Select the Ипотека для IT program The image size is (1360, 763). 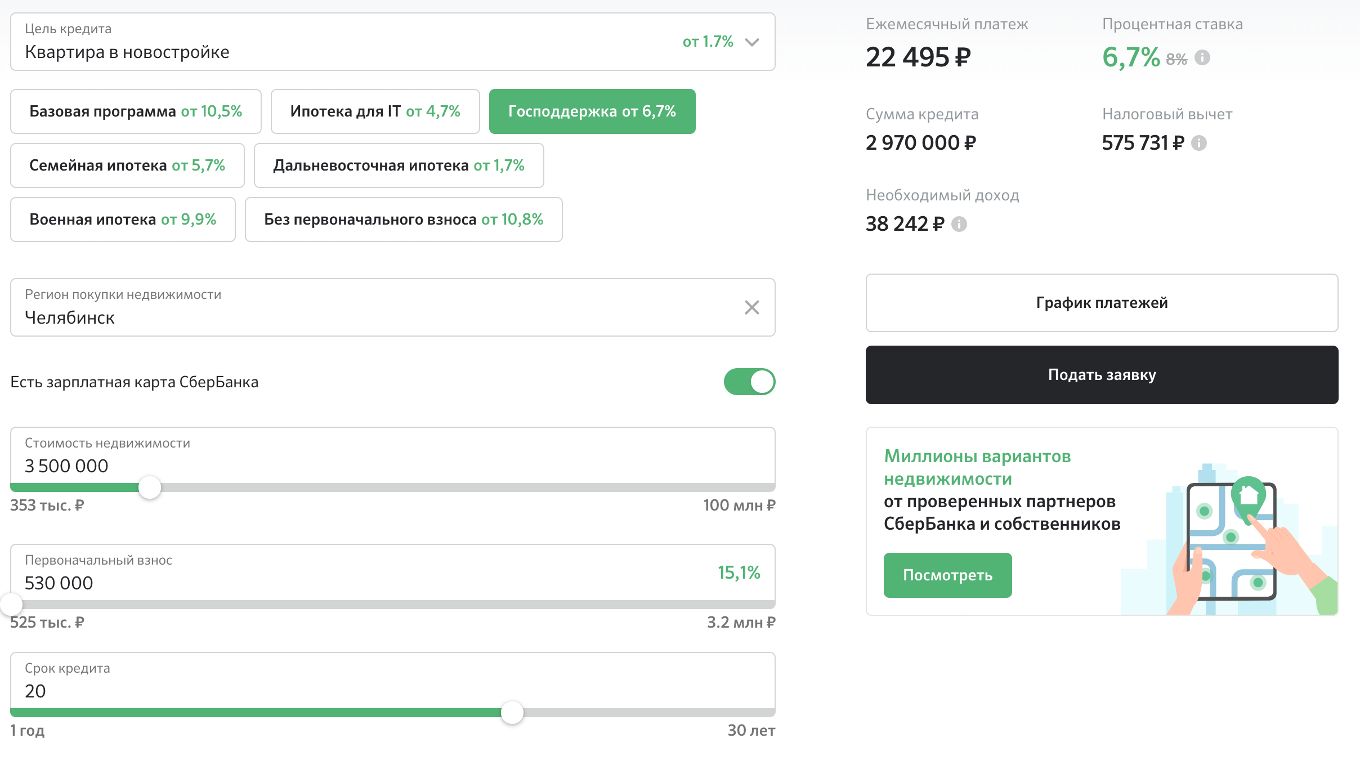[375, 112]
